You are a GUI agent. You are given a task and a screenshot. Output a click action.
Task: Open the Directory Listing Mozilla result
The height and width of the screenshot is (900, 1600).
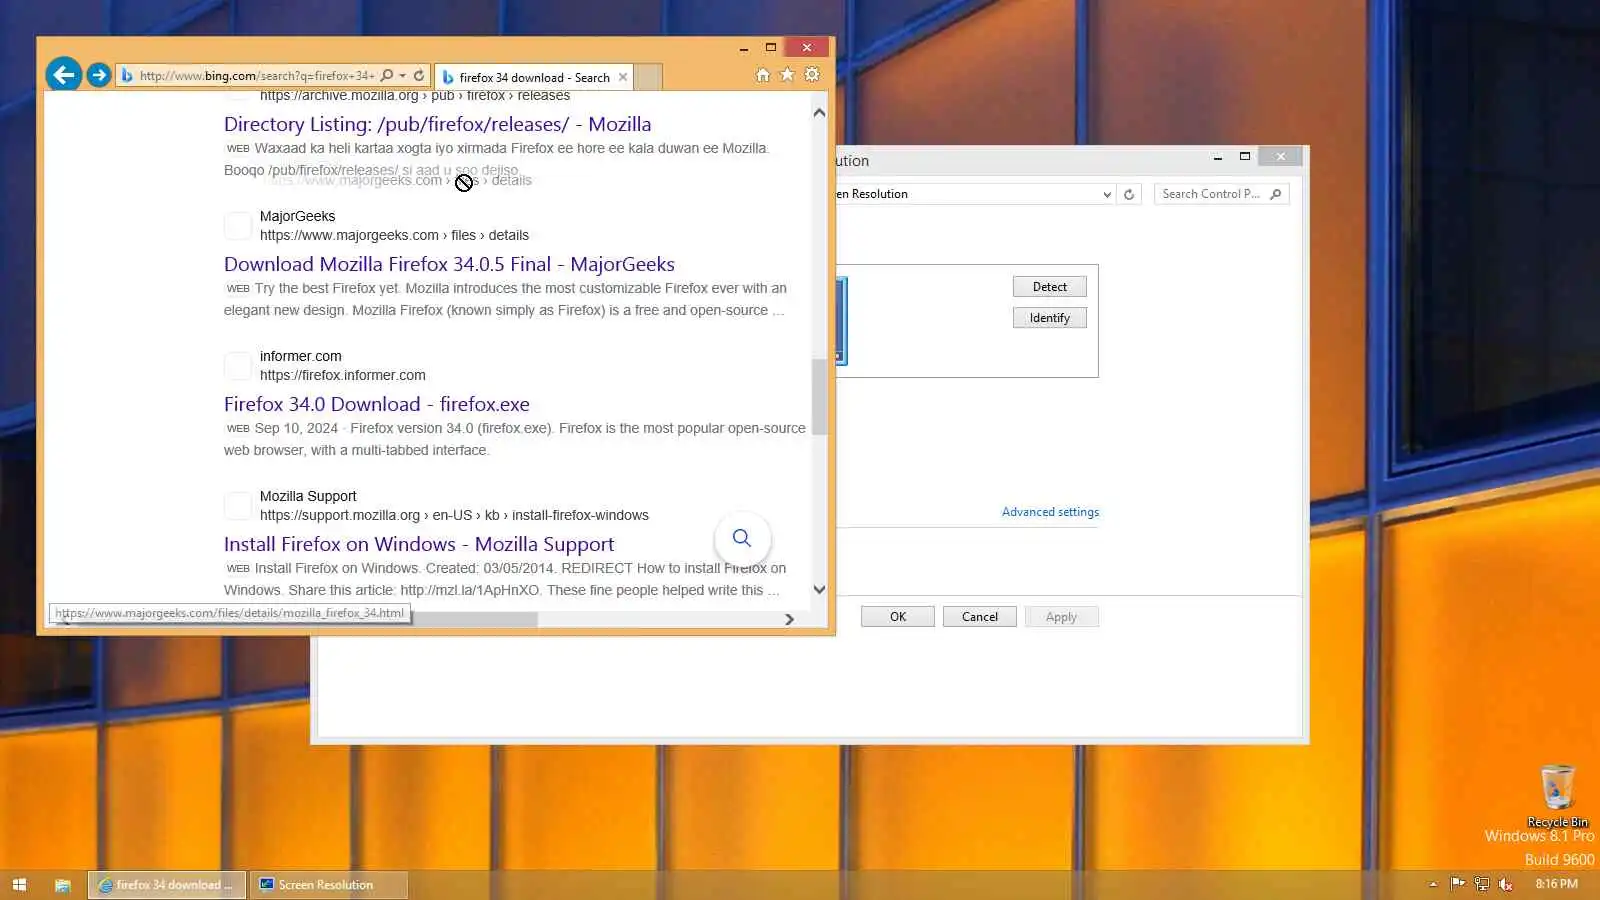pyautogui.click(x=437, y=124)
